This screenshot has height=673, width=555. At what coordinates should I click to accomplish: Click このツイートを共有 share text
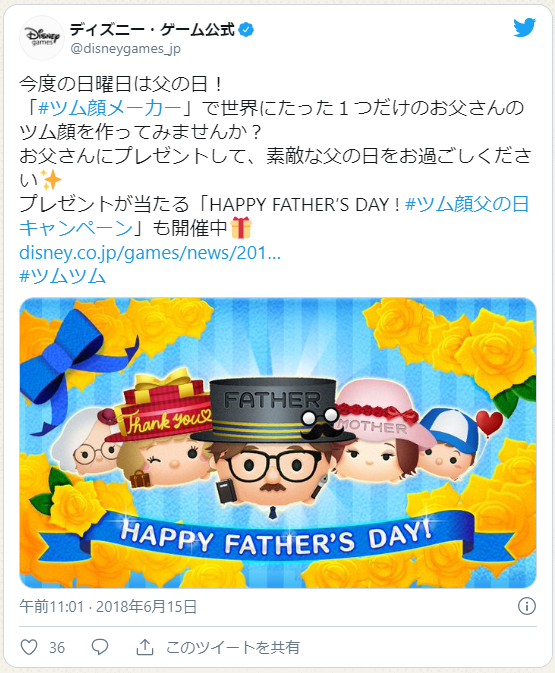(x=233, y=647)
